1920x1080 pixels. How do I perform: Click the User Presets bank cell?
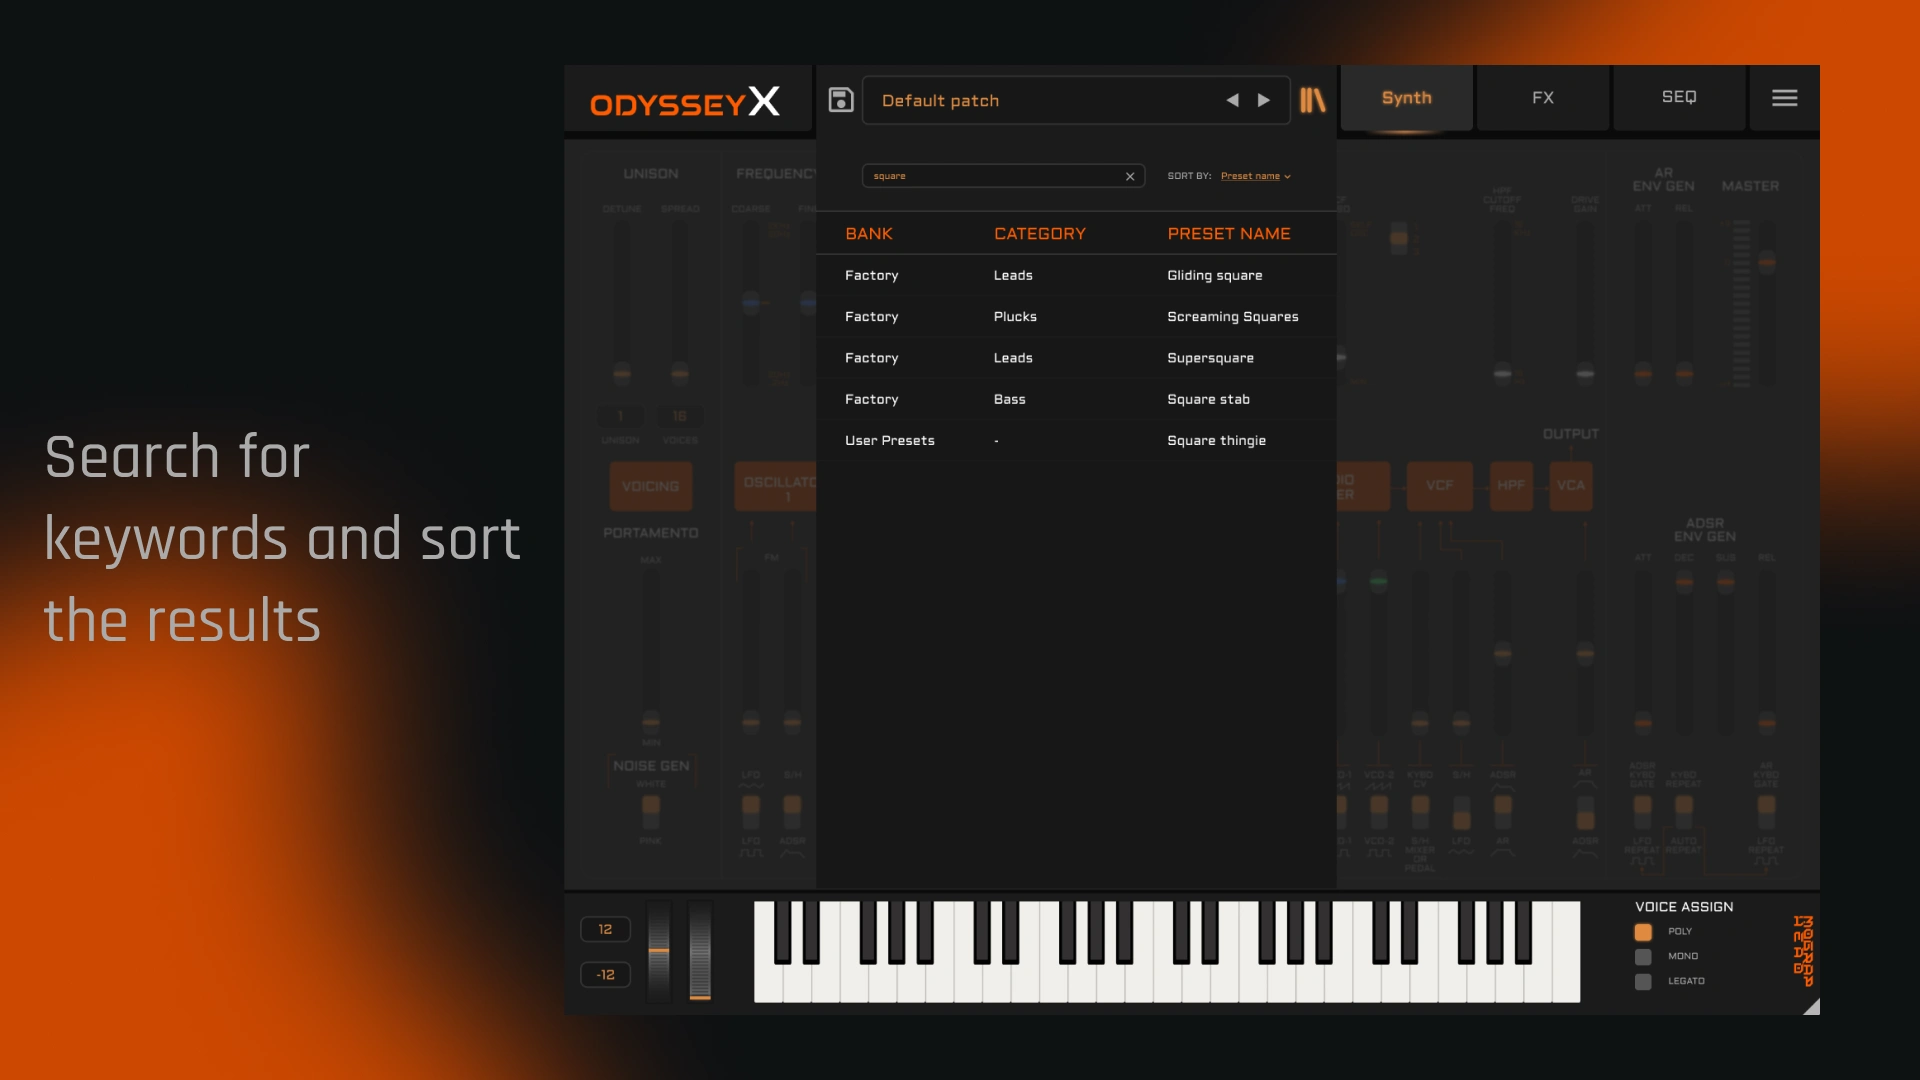click(x=889, y=440)
